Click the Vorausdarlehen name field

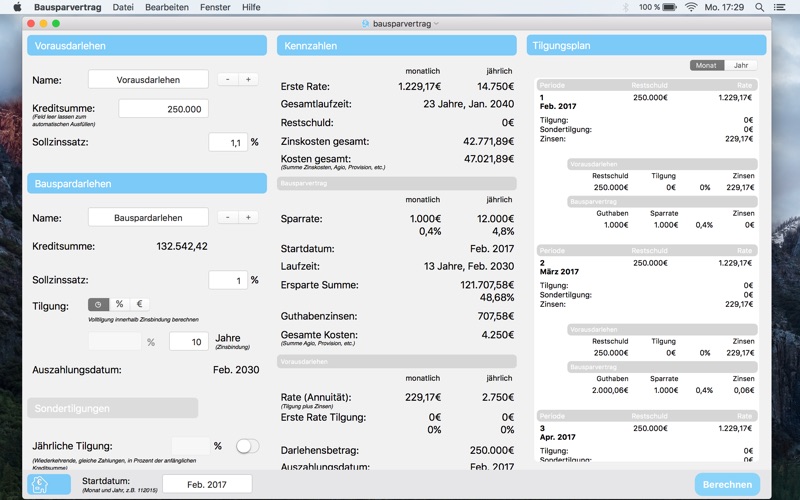(148, 80)
